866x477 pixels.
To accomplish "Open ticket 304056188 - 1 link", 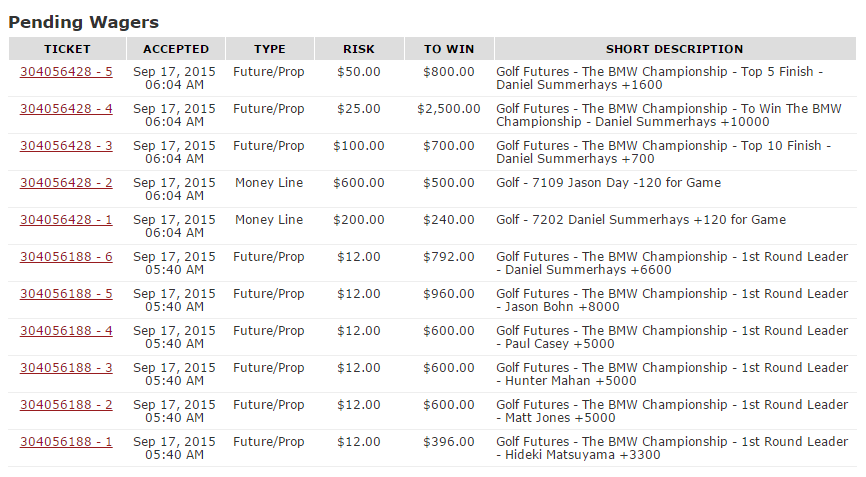I will (x=66, y=442).
